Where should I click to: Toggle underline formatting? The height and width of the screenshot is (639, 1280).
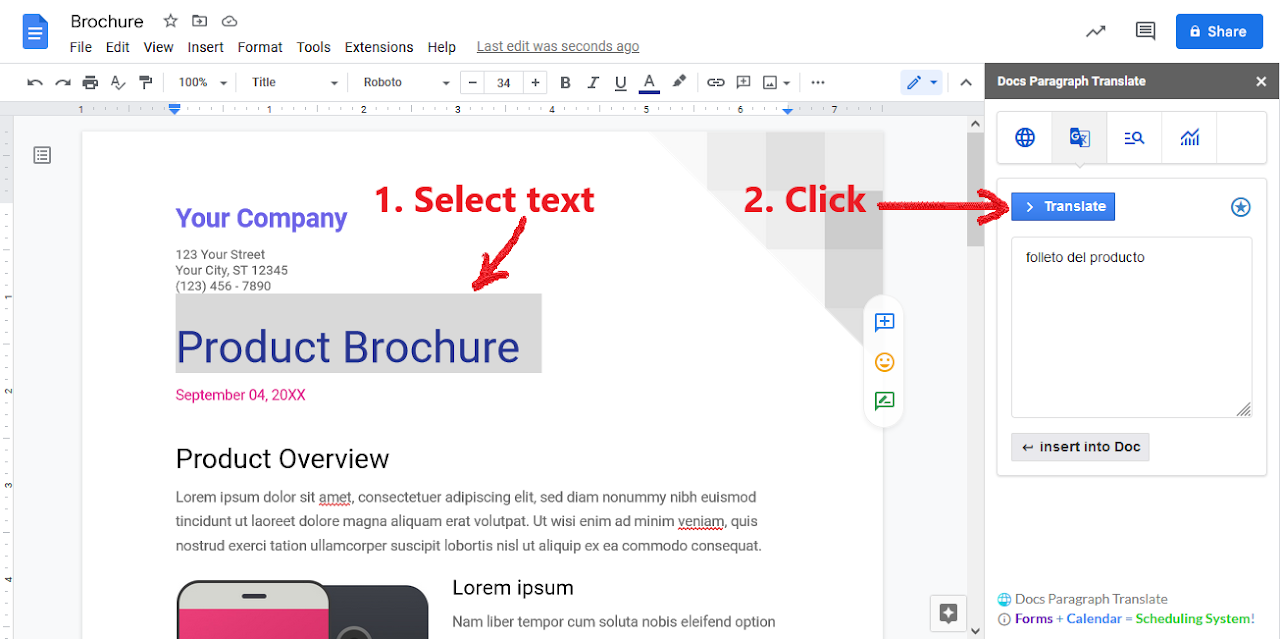(x=621, y=82)
